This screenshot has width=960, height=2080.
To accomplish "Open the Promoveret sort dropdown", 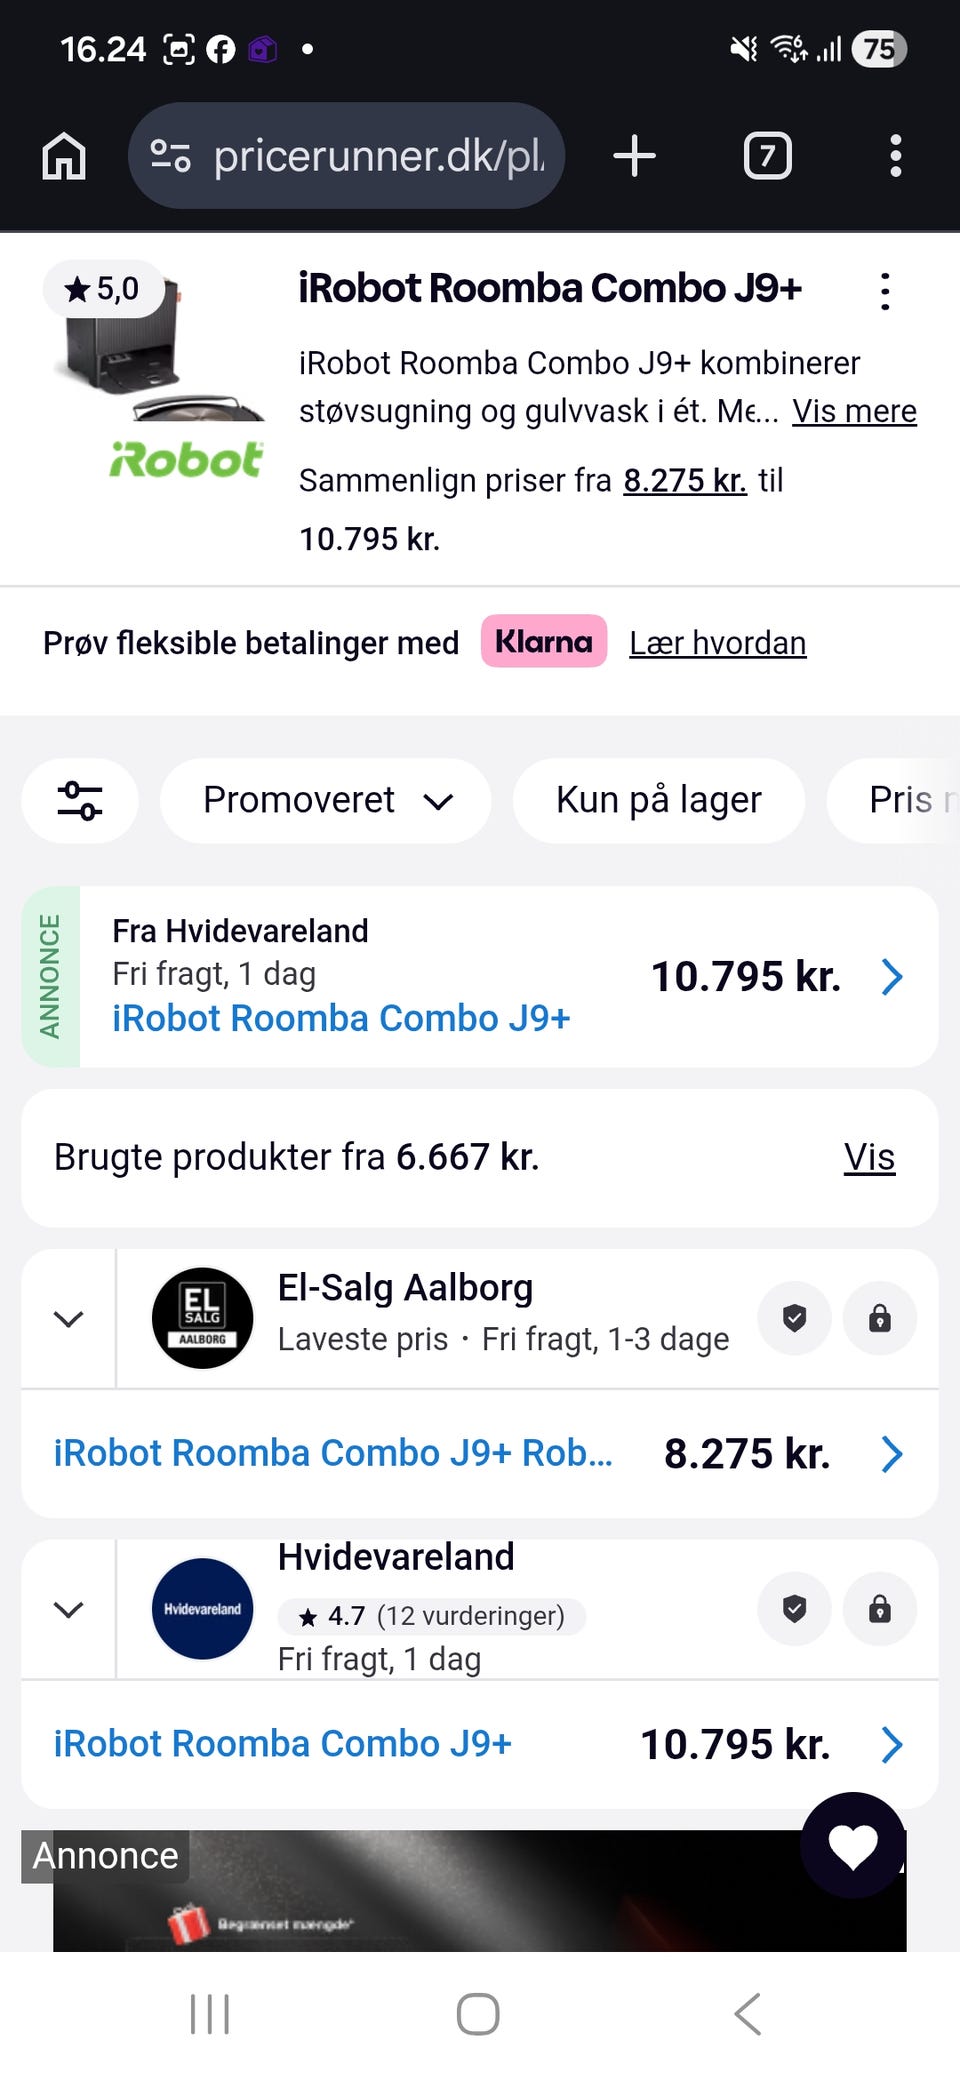I will [326, 801].
